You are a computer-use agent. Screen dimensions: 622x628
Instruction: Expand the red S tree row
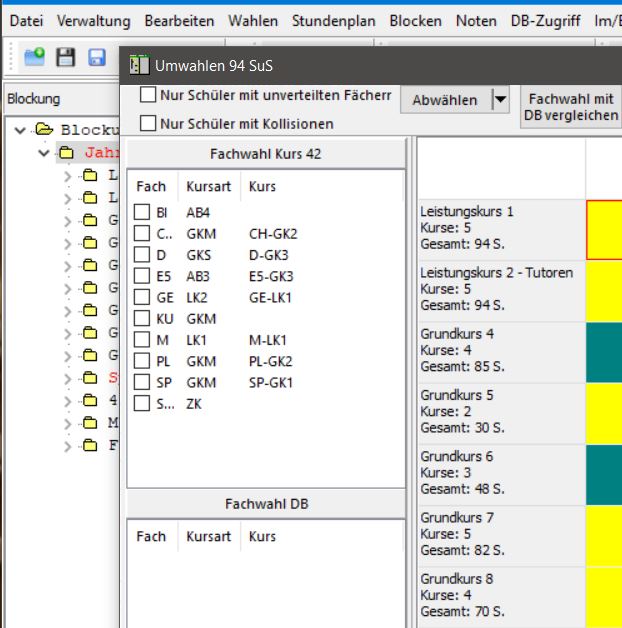67,378
